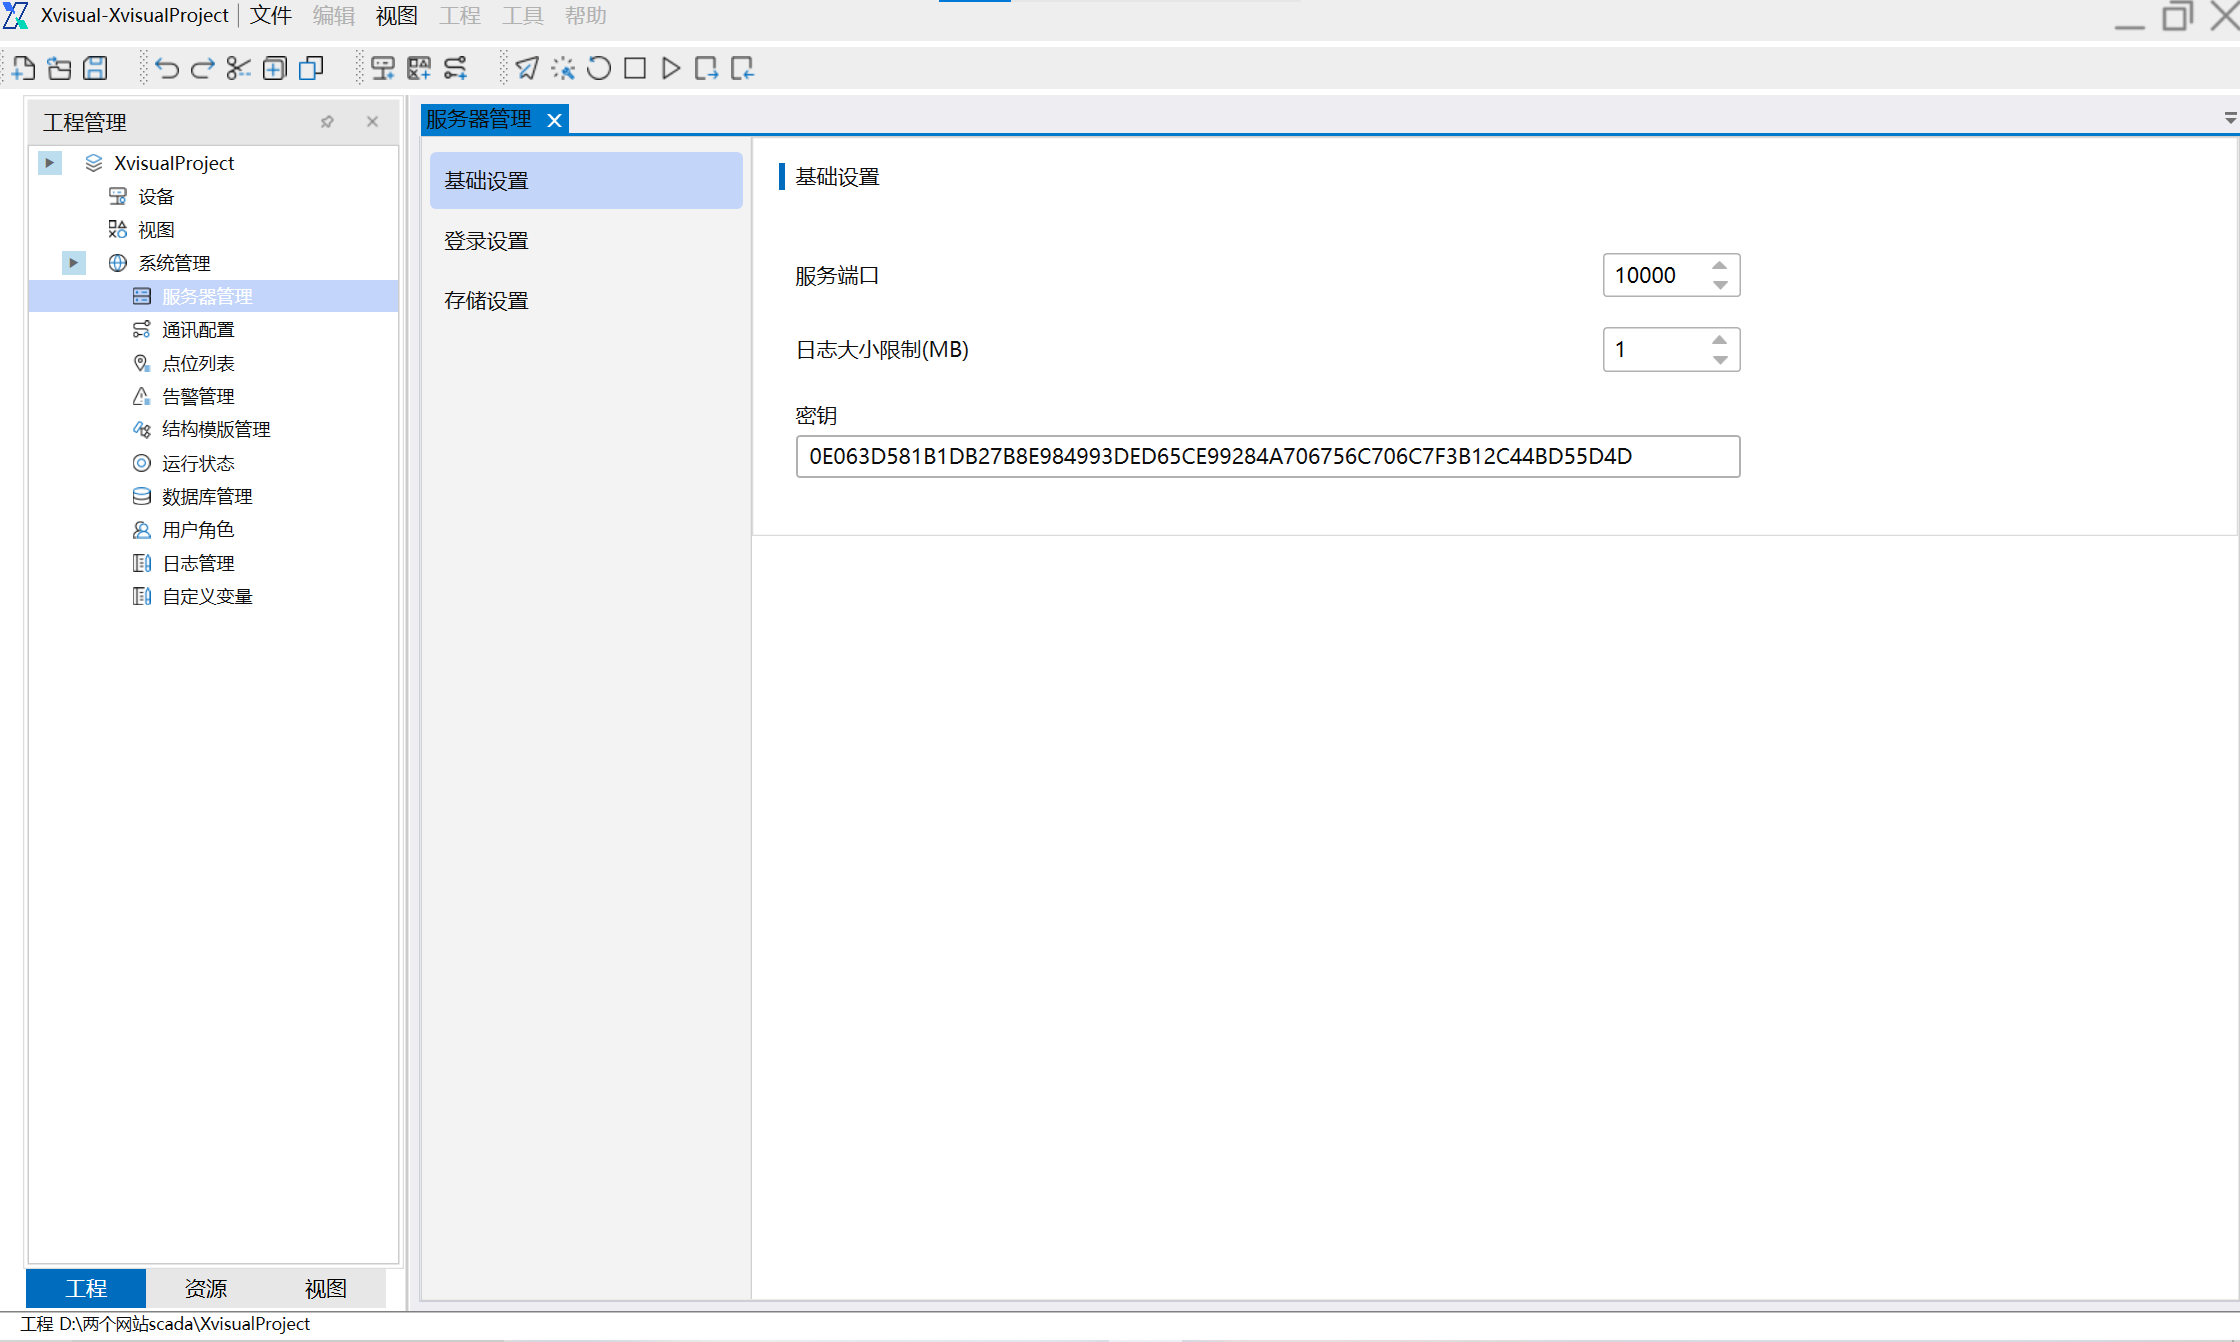Click the scissors cut icon
The height and width of the screenshot is (1342, 2240).
tap(238, 68)
